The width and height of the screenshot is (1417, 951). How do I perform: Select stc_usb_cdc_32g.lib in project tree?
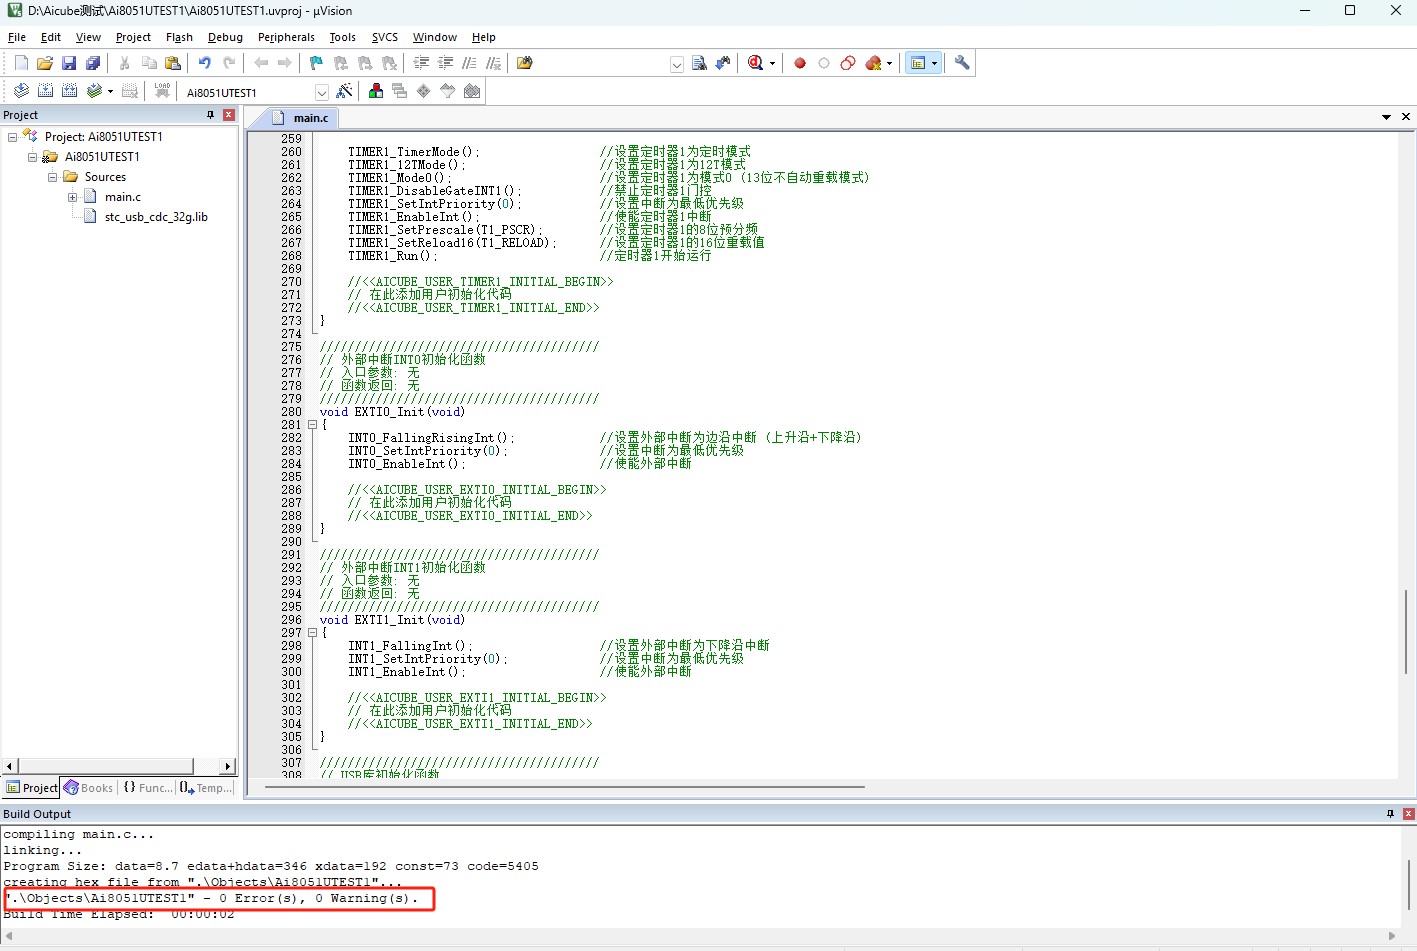[x=156, y=217]
